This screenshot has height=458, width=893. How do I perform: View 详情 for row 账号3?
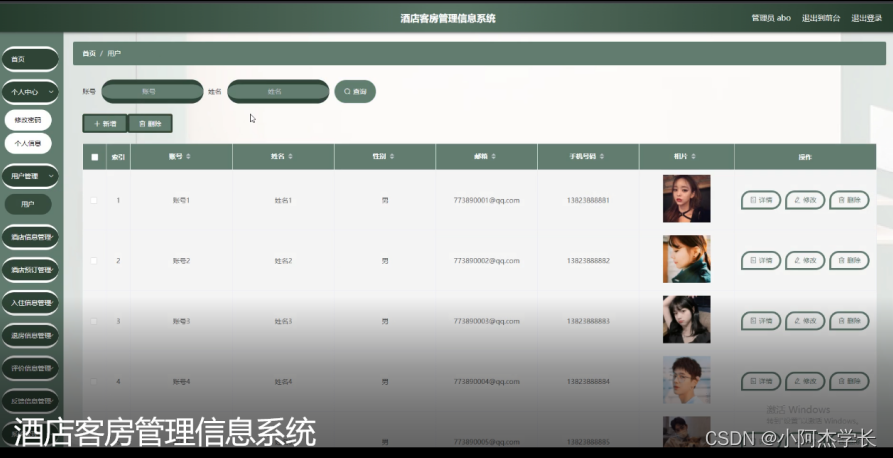click(x=761, y=321)
